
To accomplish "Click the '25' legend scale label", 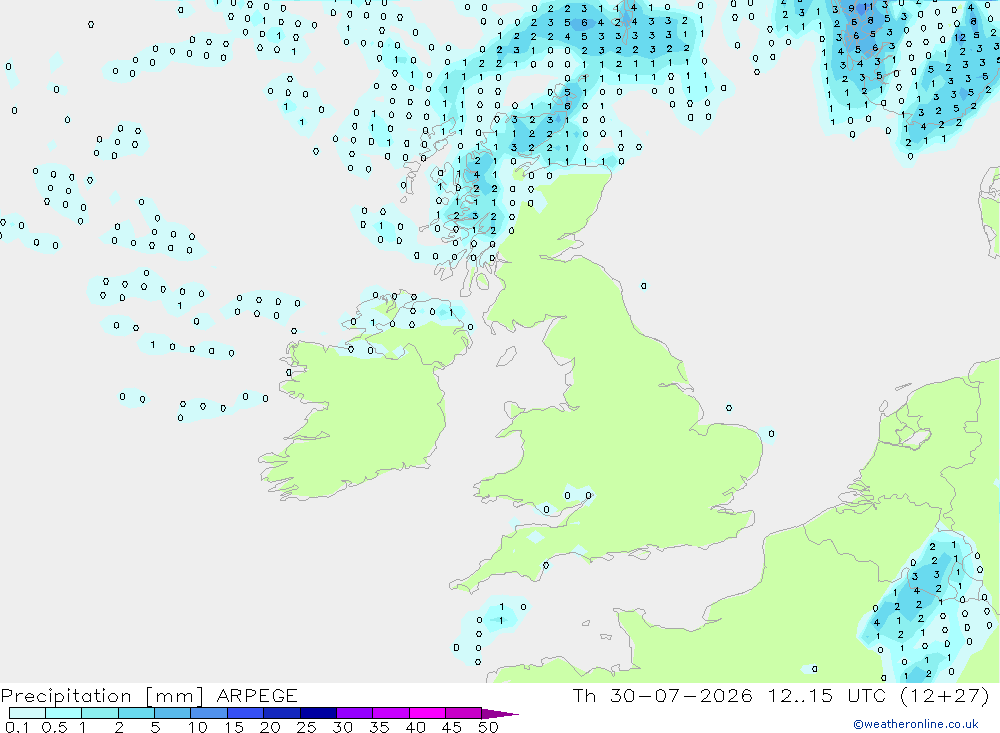I will [x=306, y=727].
